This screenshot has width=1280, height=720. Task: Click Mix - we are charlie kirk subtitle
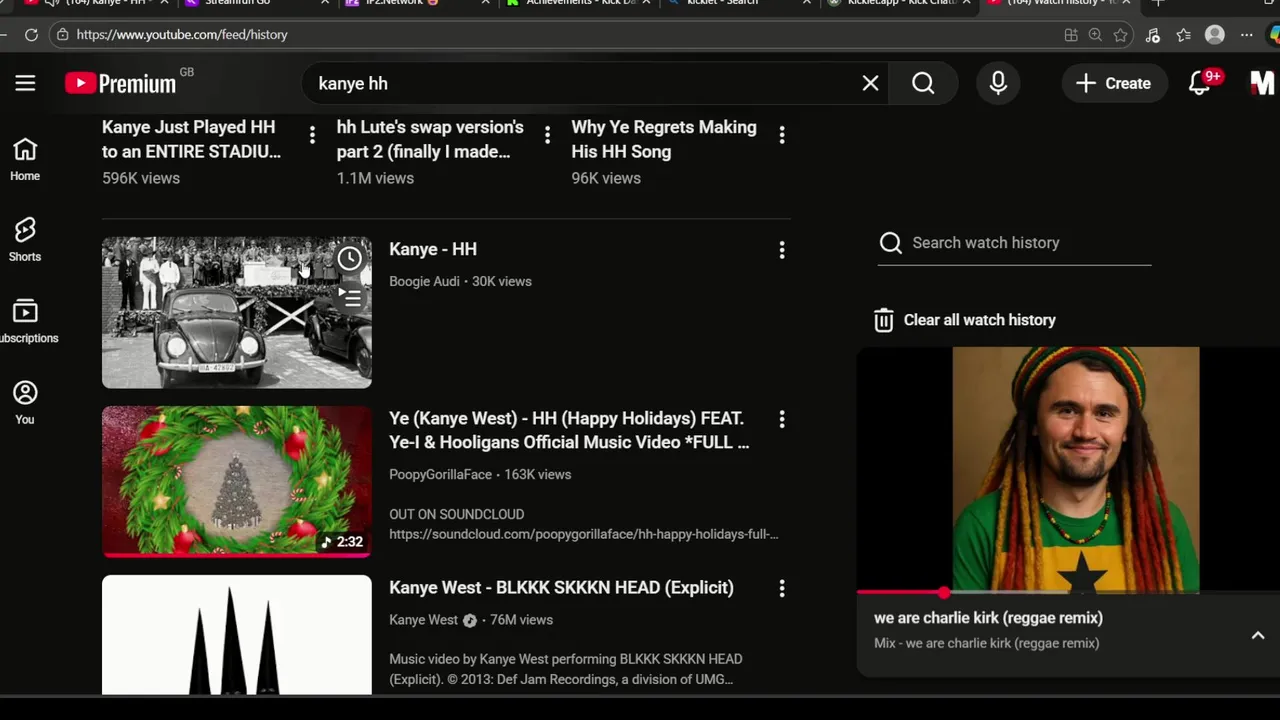tap(986, 643)
